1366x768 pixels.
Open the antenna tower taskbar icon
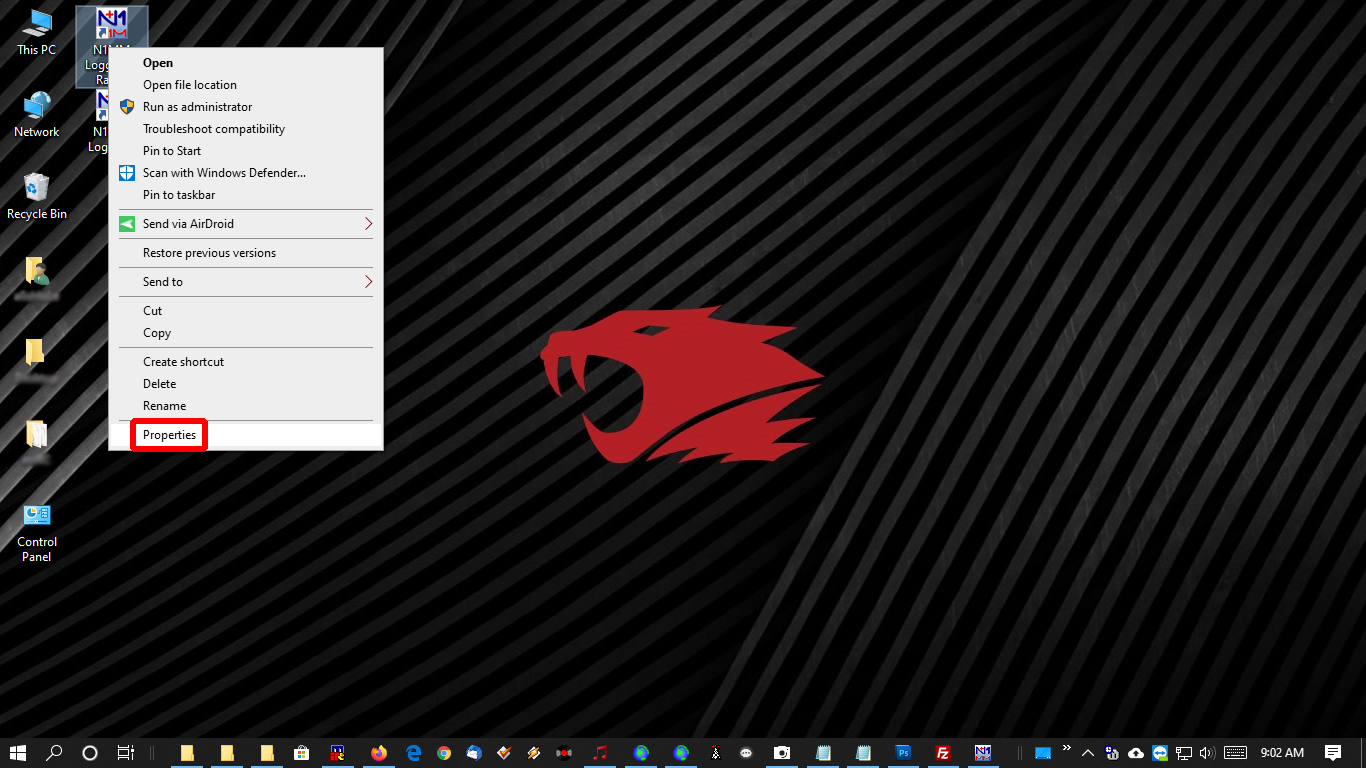click(715, 753)
